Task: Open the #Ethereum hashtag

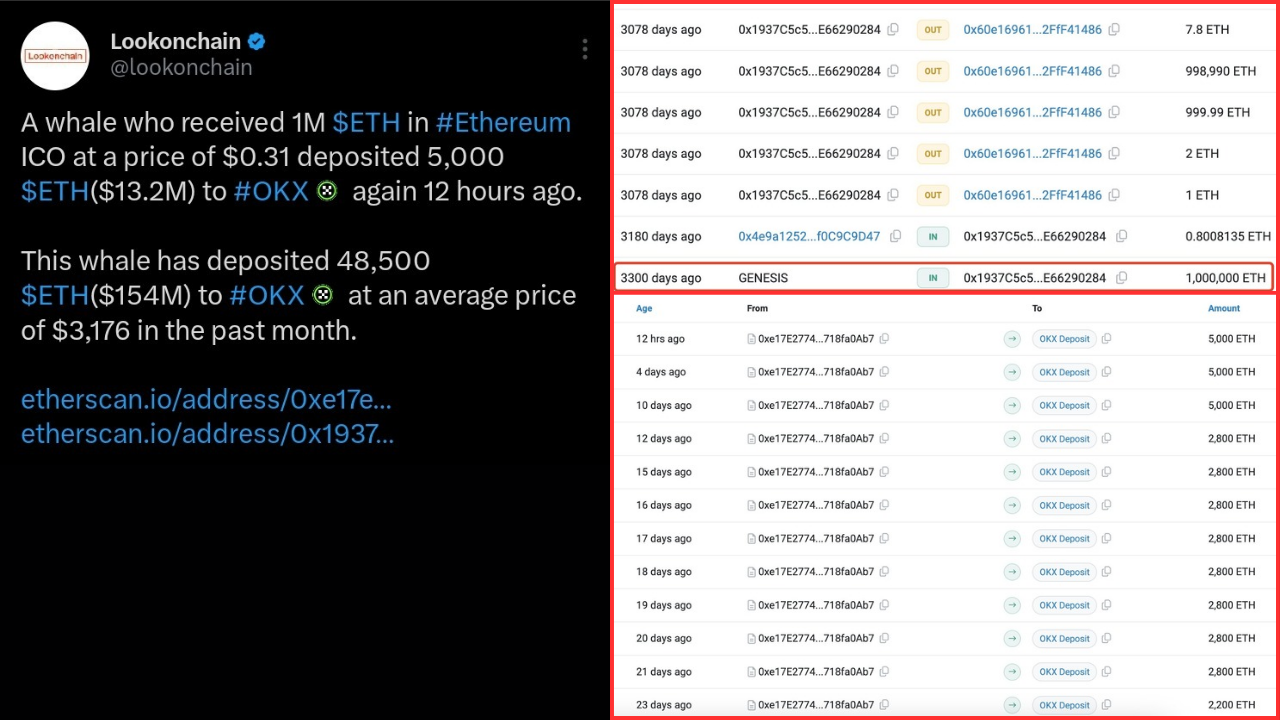Action: (503, 123)
